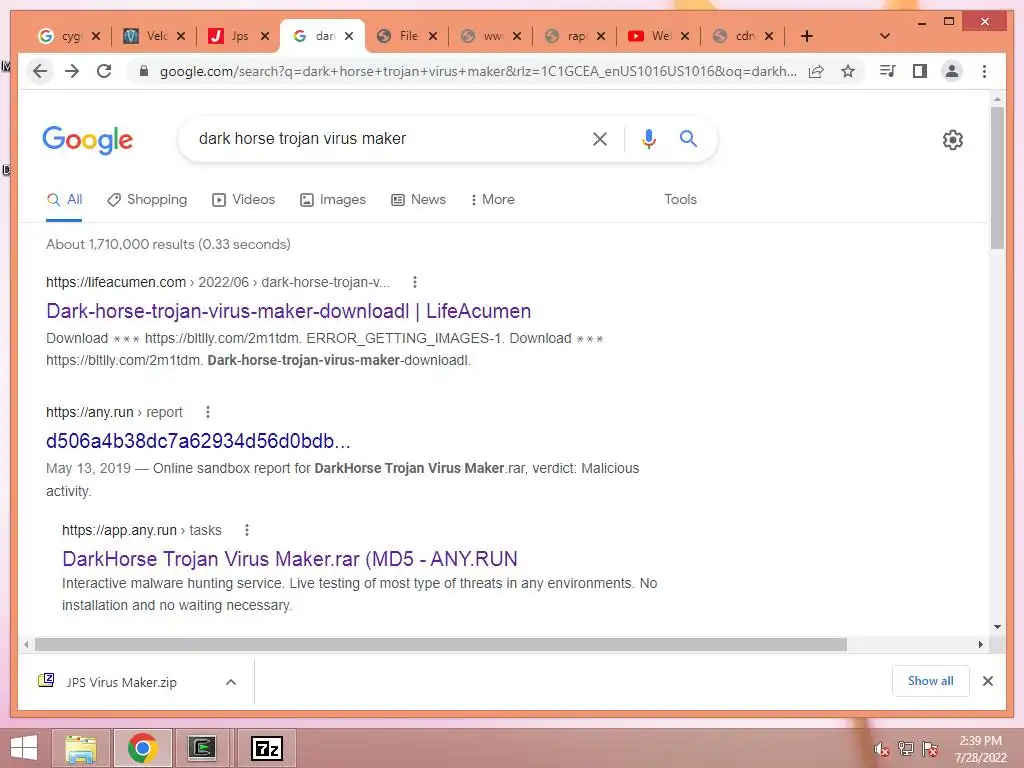Open options for app.any.run tasks result
The image size is (1024, 768).
pyautogui.click(x=247, y=530)
